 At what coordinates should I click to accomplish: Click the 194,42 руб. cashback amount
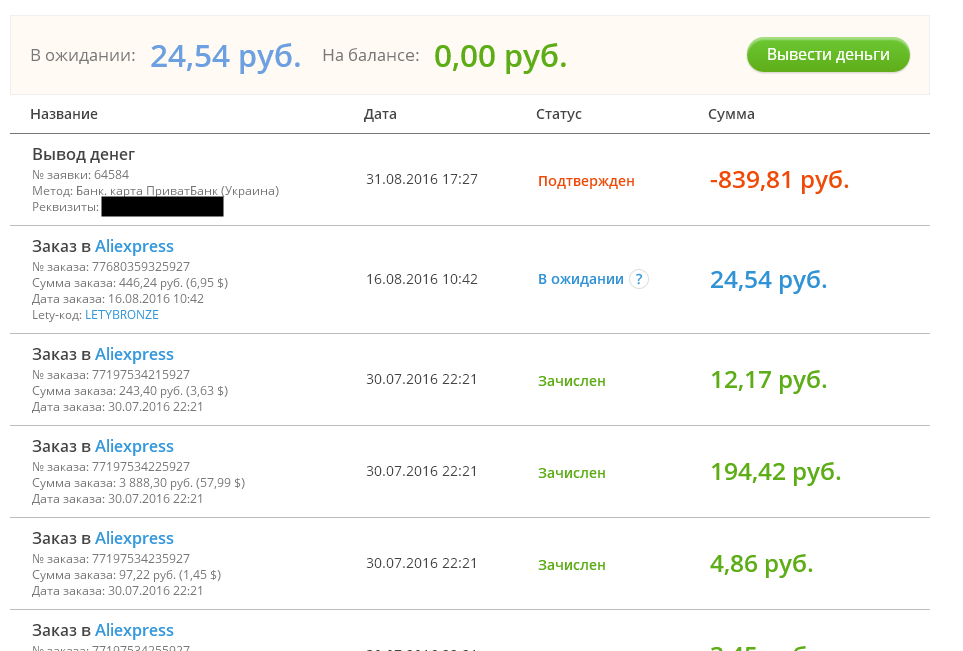coord(775,472)
